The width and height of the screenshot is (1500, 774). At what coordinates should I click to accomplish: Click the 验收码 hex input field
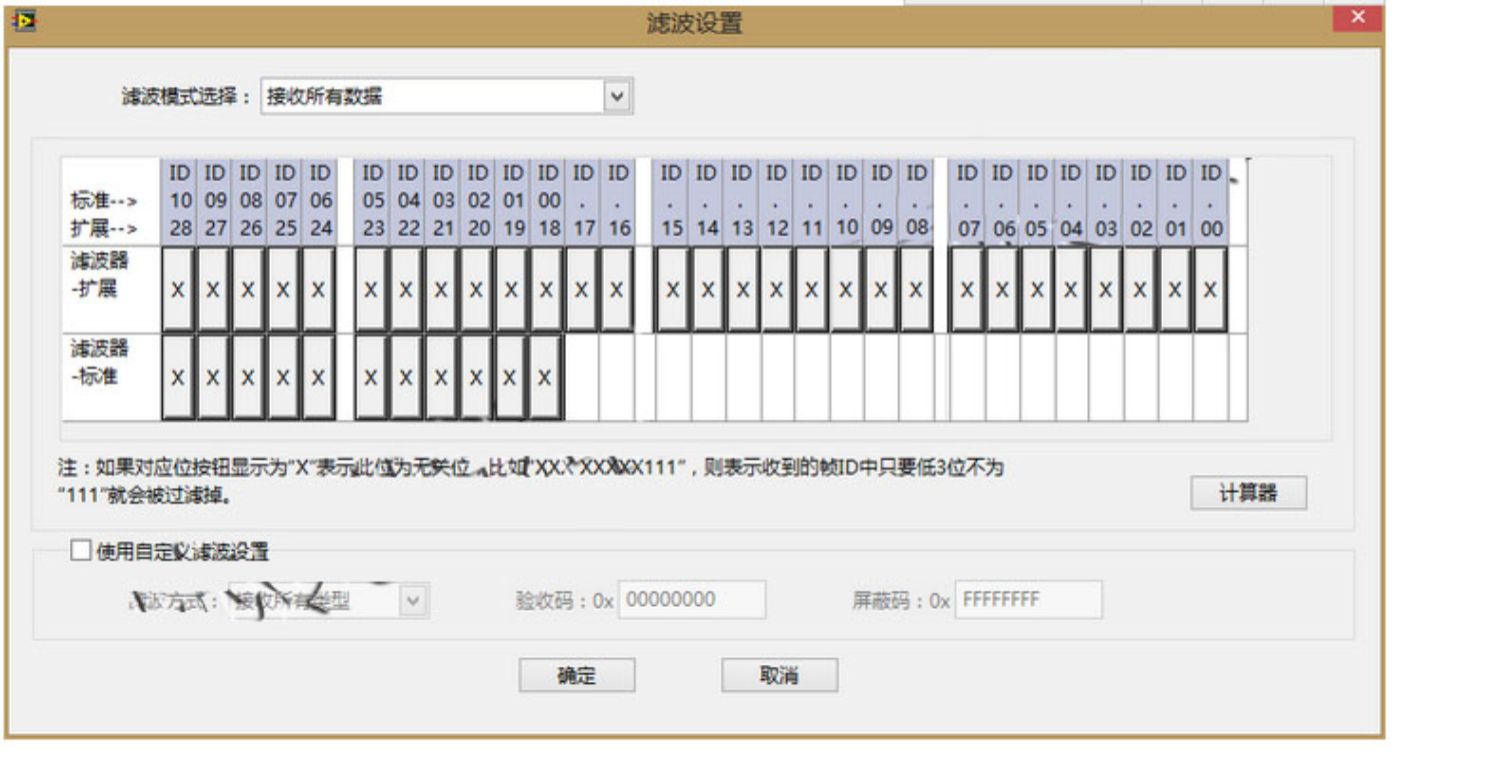click(x=692, y=600)
